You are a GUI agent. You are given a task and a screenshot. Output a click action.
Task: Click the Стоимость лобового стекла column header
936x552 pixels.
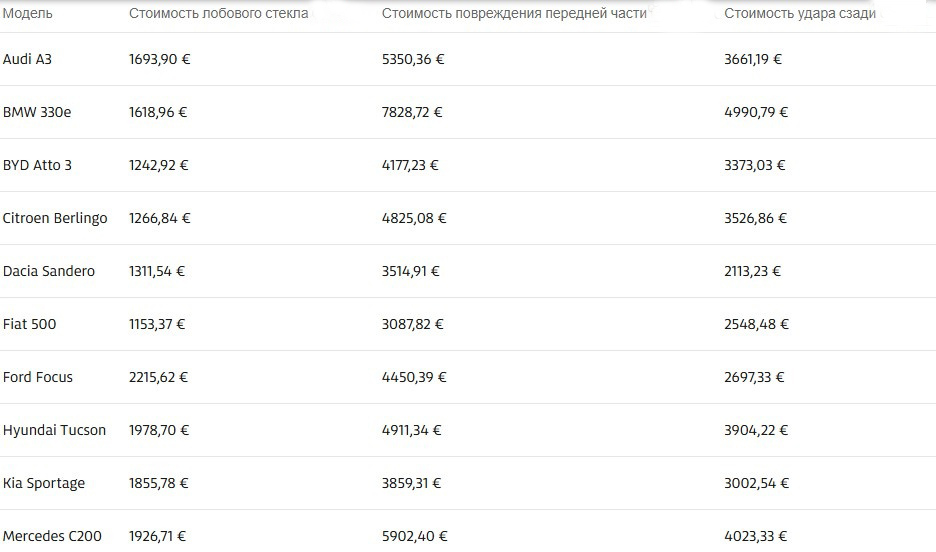point(218,14)
